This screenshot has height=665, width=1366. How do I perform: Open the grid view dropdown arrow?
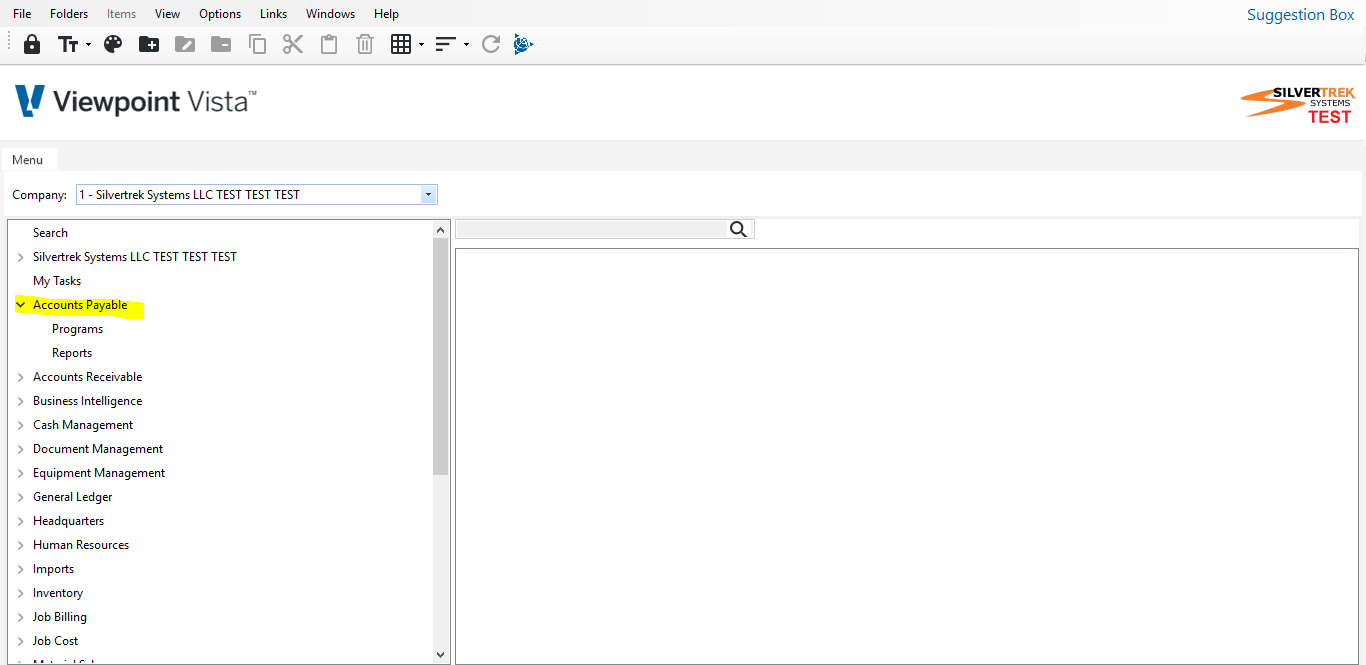(421, 45)
